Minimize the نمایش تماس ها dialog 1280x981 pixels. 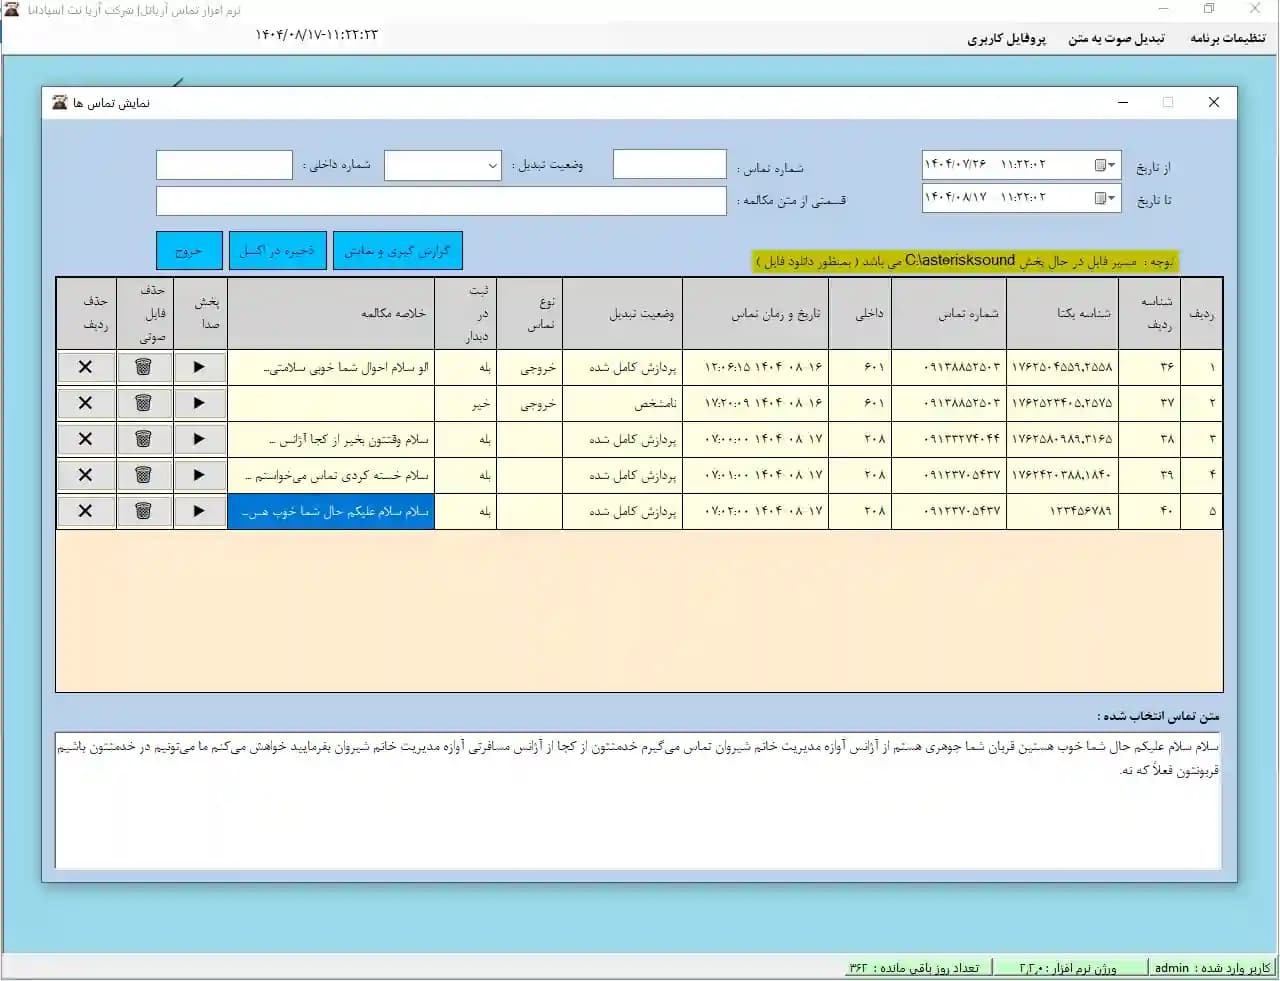(x=1123, y=102)
